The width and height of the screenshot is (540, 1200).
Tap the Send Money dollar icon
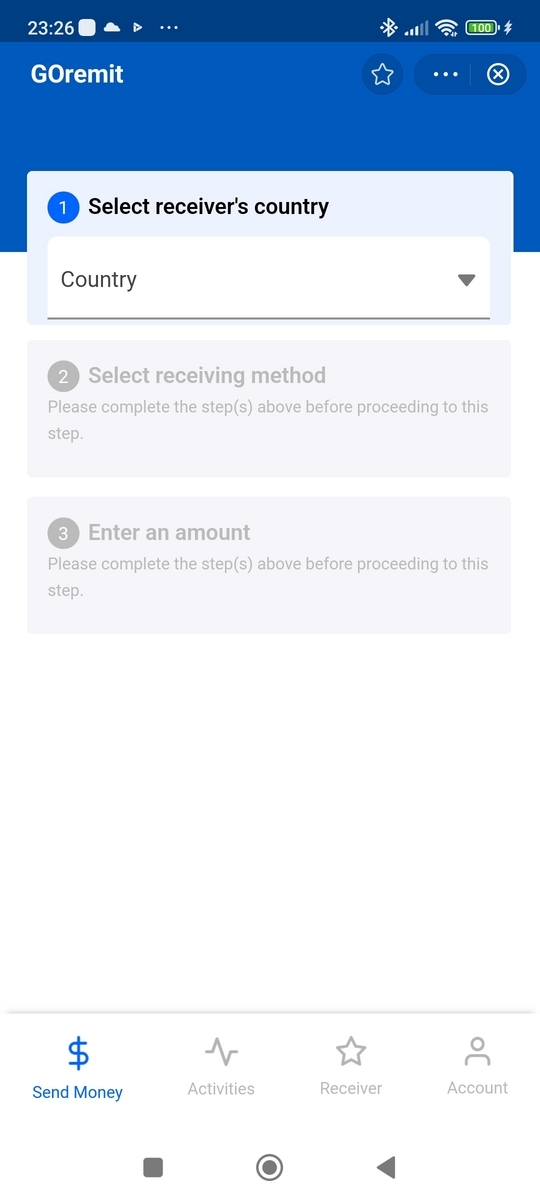point(78,1054)
